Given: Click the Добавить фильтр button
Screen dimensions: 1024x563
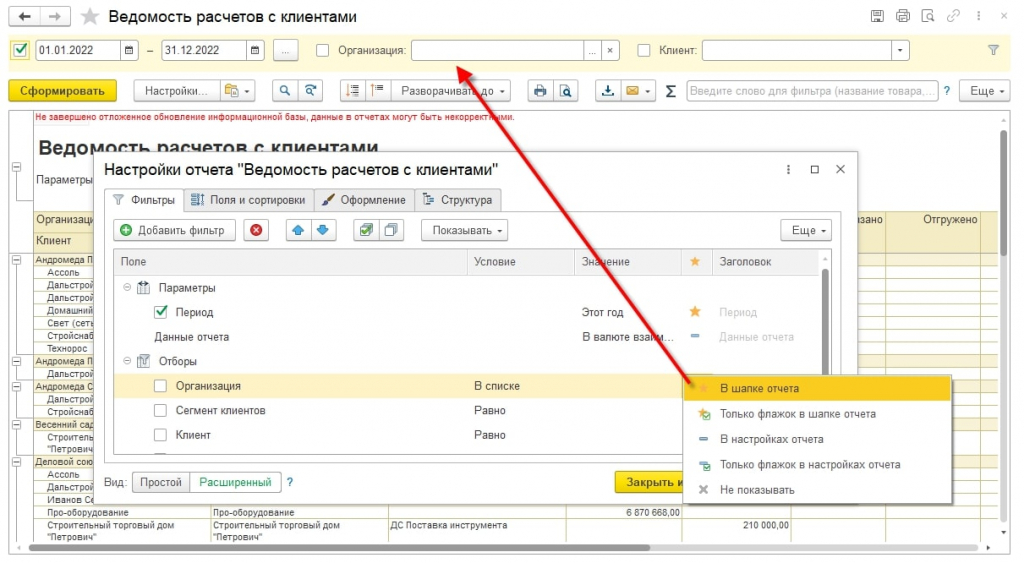Looking at the screenshot, I should [x=174, y=230].
